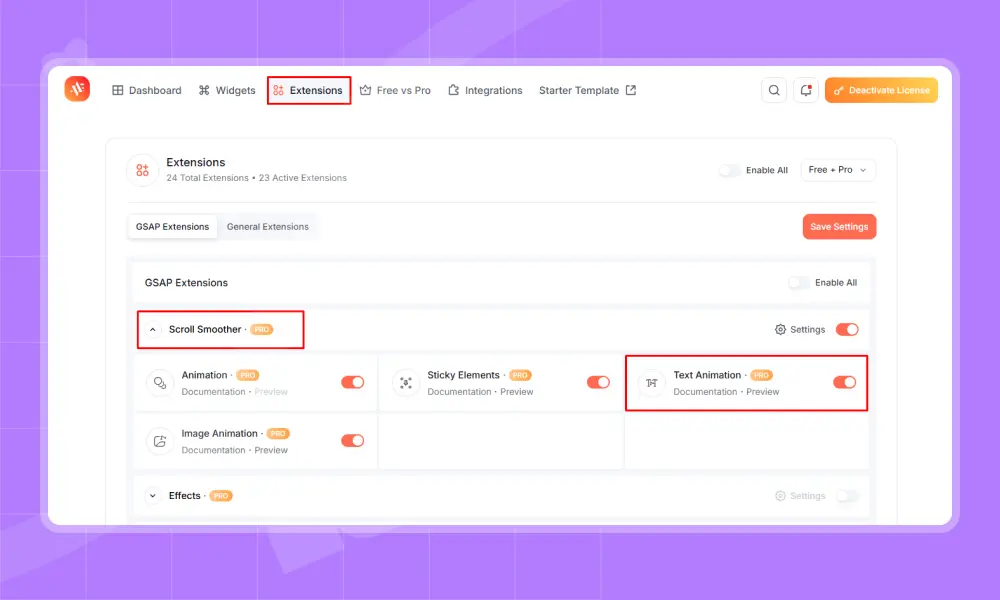Switch to the General Extensions tab
1000x600 pixels.
268,227
